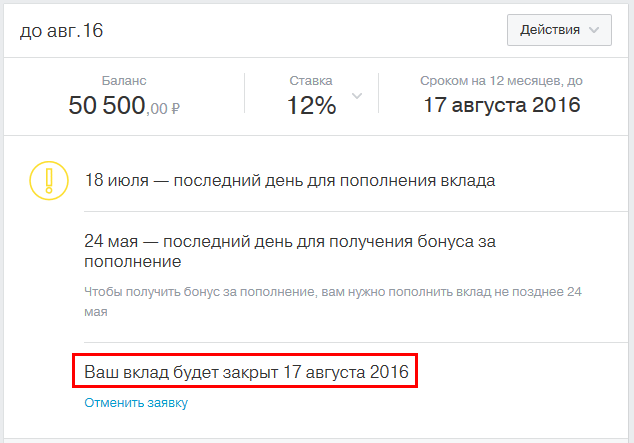Click the '24 мая — последний день для получения бонуса' notice
This screenshot has height=443, width=634.
[290, 251]
